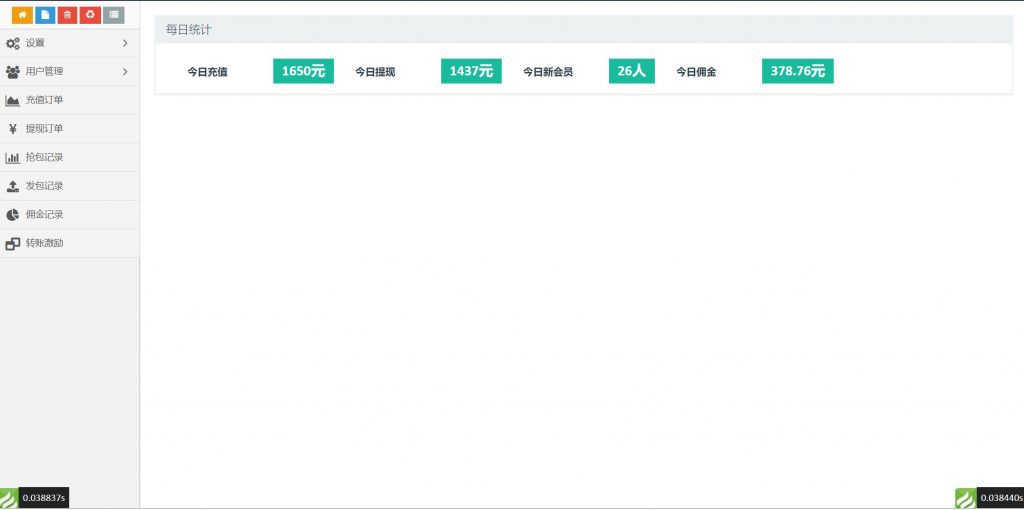Click the 26人 new members badge

632,71
